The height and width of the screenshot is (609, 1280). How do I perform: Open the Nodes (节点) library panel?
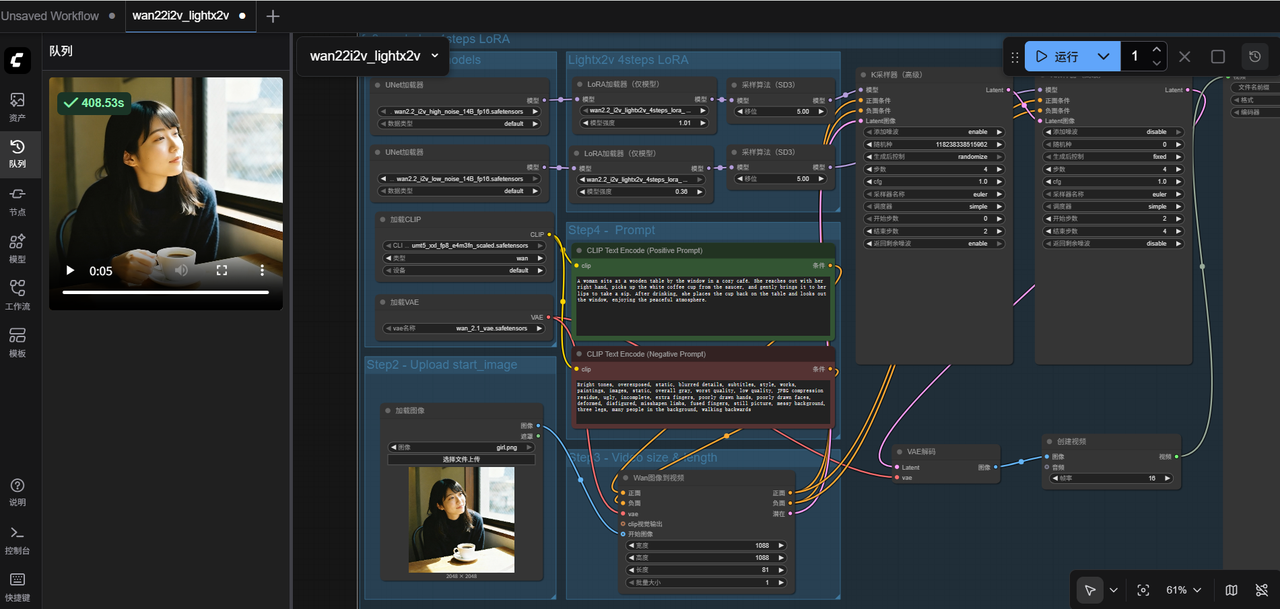tap(17, 200)
